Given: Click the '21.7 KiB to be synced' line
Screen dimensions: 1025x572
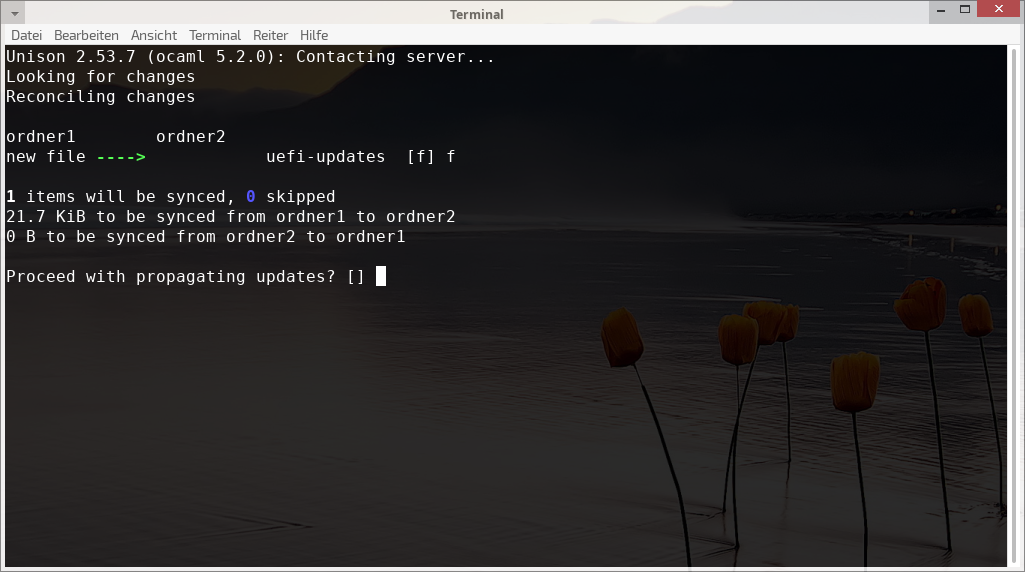Looking at the screenshot, I should [231, 217].
